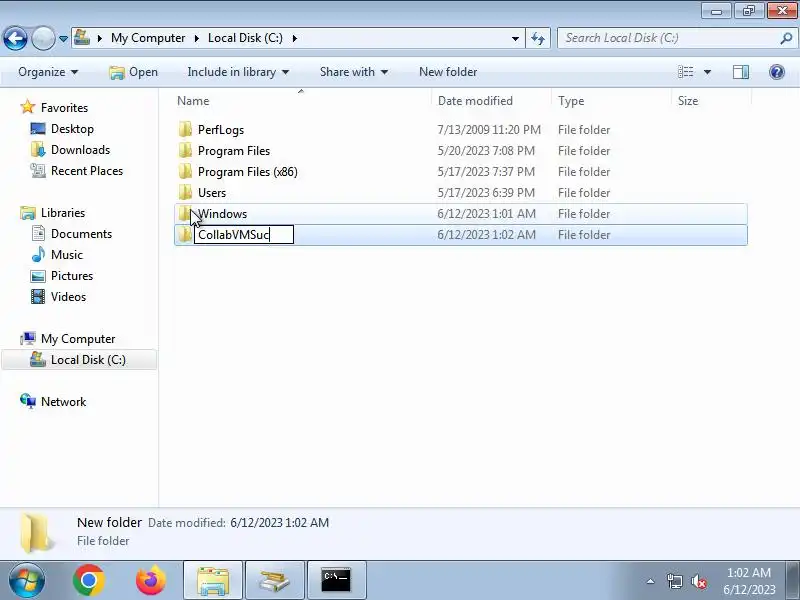Open Downloads in Favorites
Viewport: 800px width, 600px height.
point(80,149)
